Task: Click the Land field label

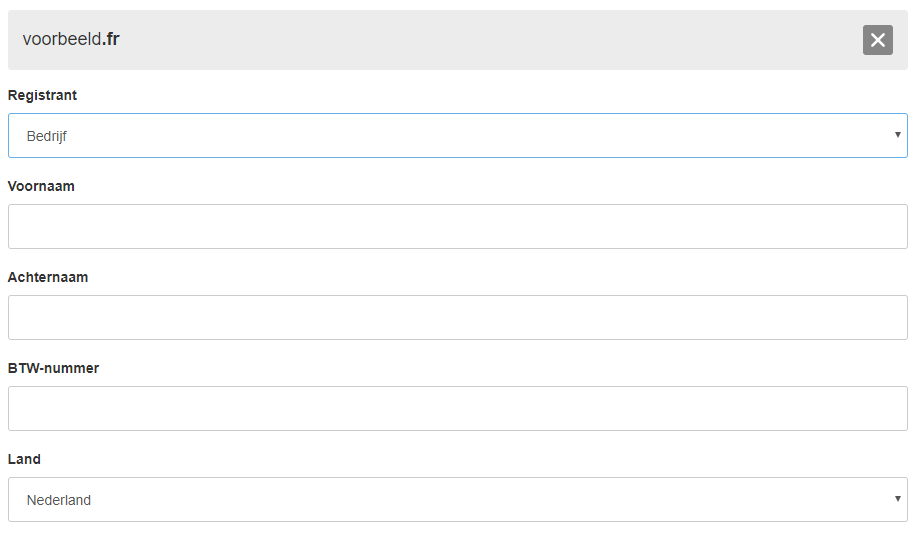Action: pos(24,459)
